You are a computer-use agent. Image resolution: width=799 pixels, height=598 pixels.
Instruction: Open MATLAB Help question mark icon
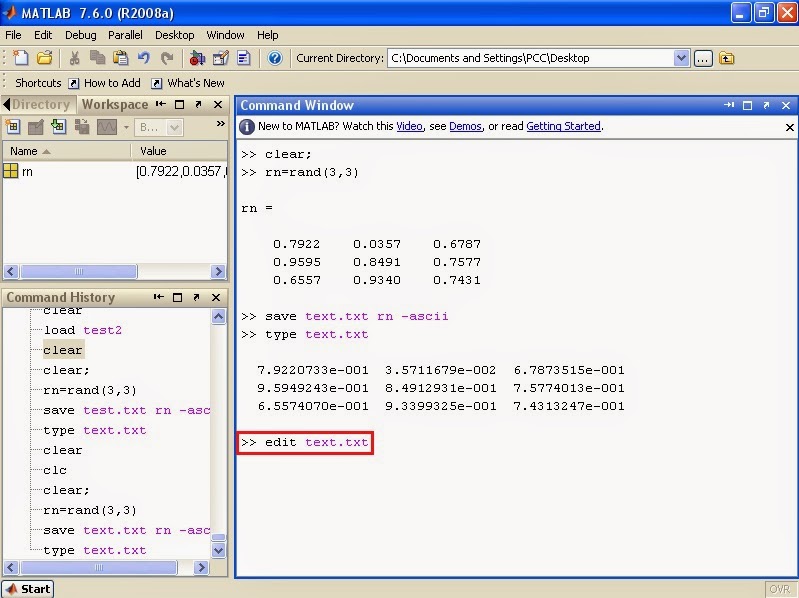coord(275,58)
